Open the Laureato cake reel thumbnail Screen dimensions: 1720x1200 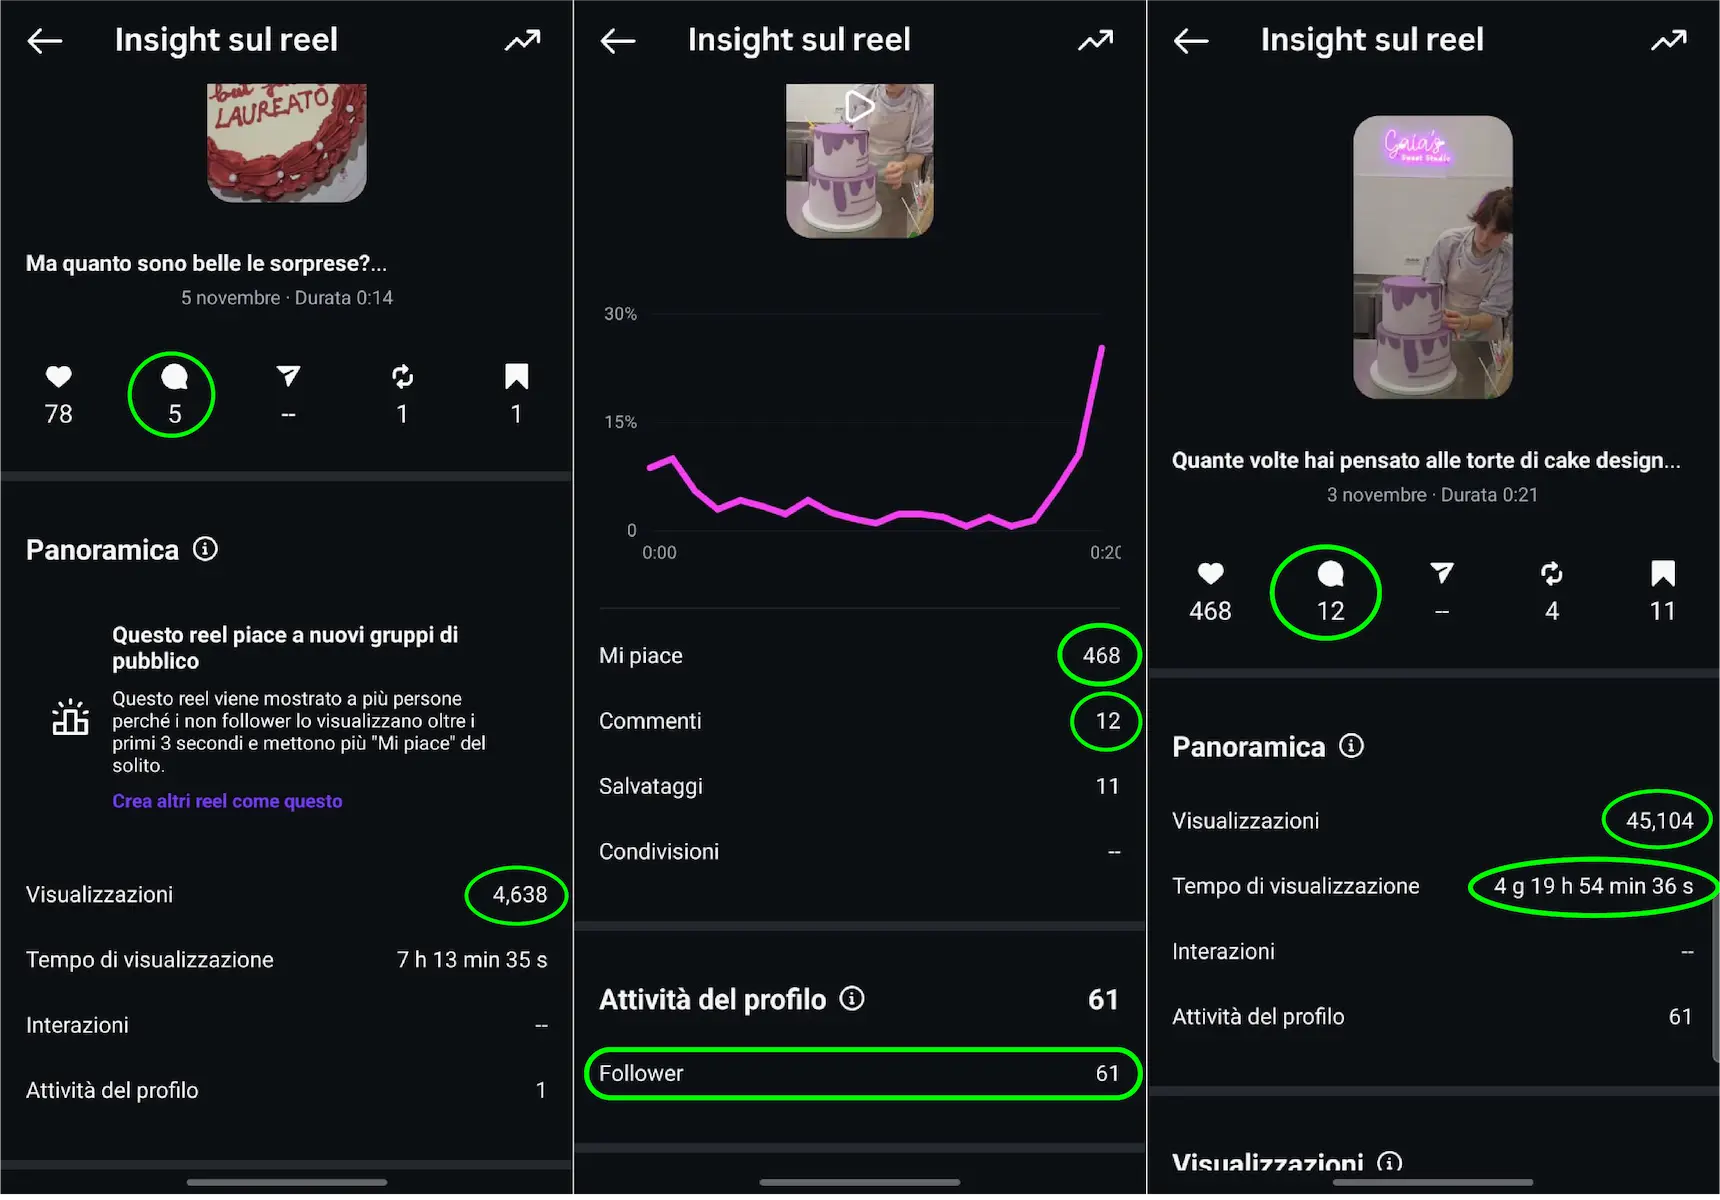coord(287,143)
